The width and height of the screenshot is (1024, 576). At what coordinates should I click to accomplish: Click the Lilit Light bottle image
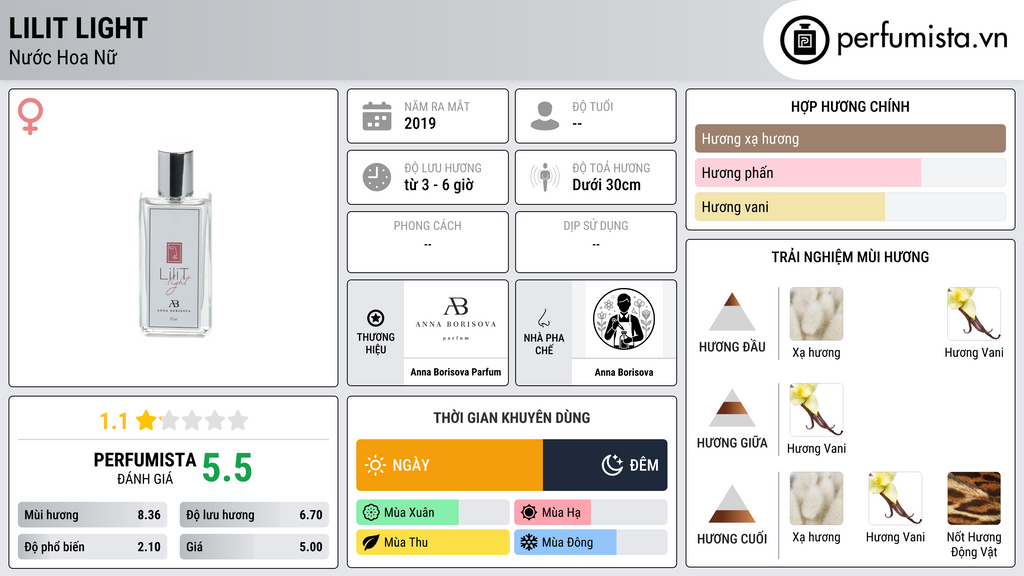(175, 242)
